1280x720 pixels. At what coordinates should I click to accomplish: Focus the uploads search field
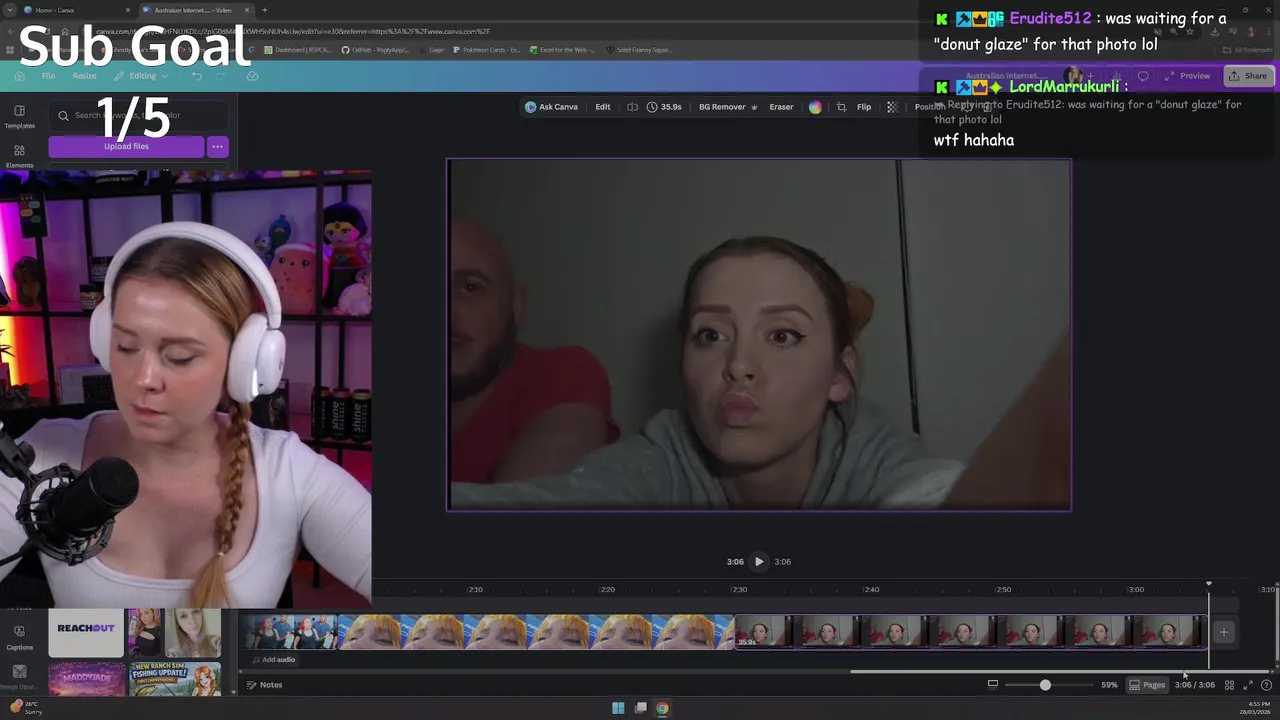[138, 115]
